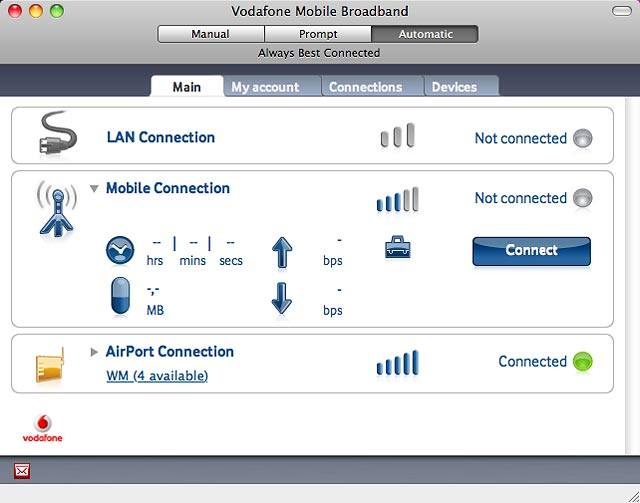Click the toolbar toggle pill button
Screen dimensions: 640x503
pos(622,11)
